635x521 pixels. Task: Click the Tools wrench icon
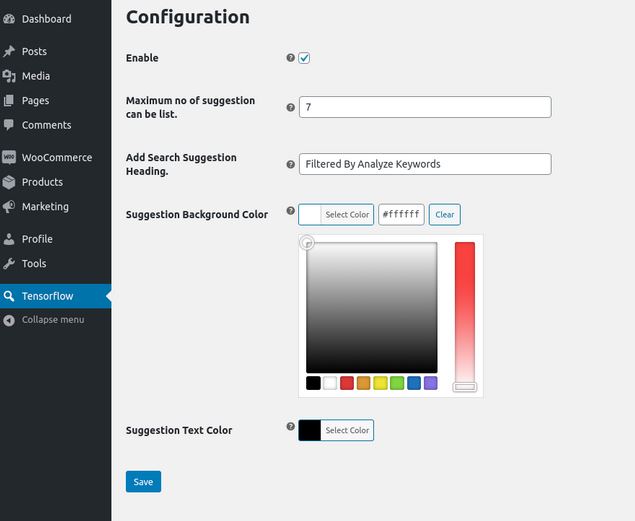pyautogui.click(x=9, y=264)
